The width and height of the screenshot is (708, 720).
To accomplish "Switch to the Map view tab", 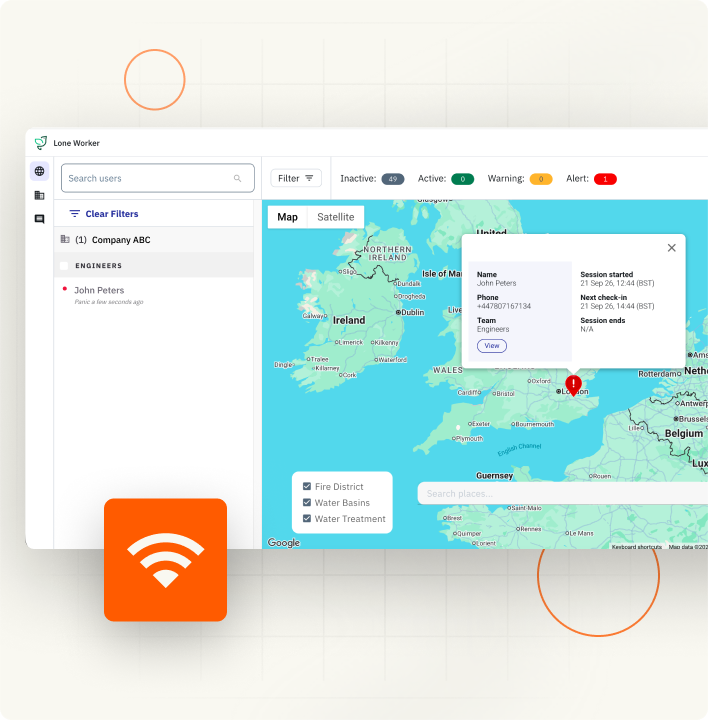I will (287, 217).
